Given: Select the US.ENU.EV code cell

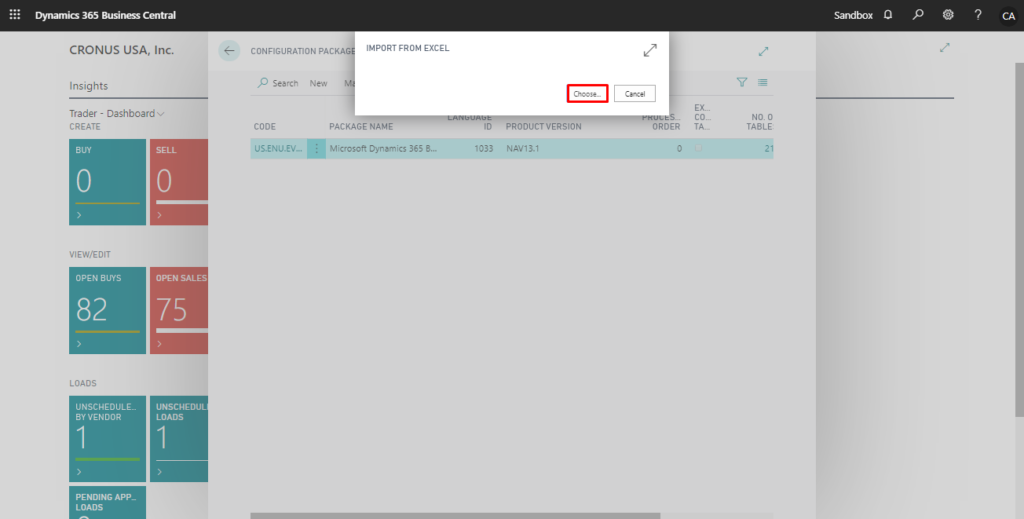Looking at the screenshot, I should 279,149.
